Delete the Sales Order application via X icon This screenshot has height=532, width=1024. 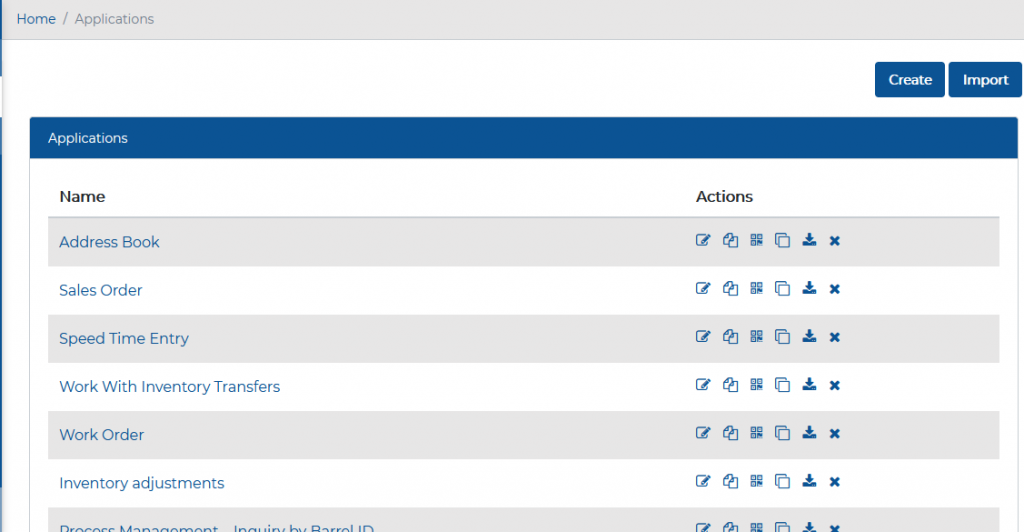pyautogui.click(x=835, y=289)
